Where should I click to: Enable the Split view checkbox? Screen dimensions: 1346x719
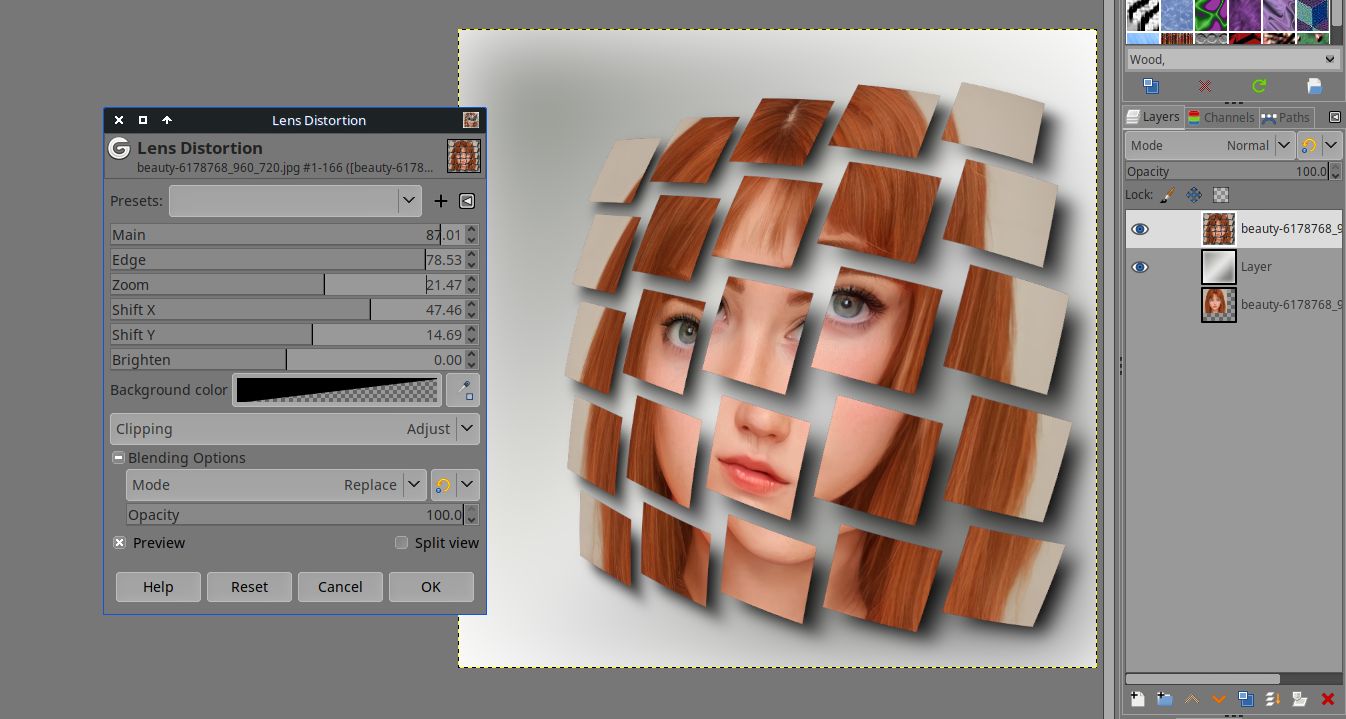(401, 543)
